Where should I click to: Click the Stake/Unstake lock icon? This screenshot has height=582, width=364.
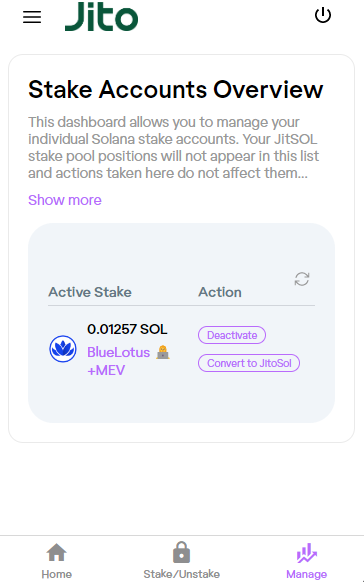pos(181,552)
